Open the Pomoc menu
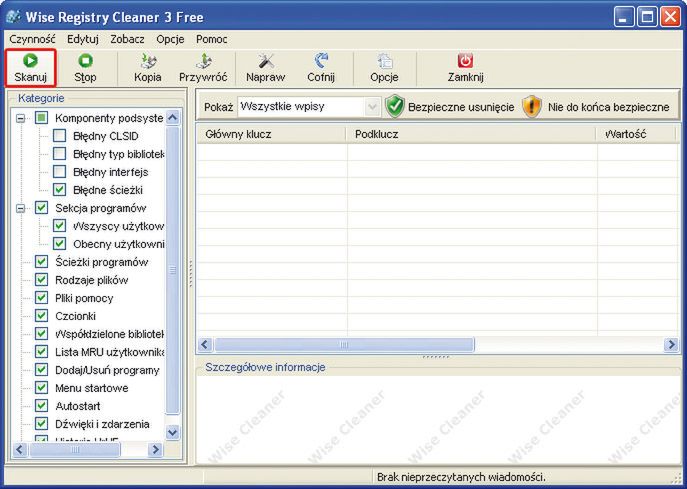The image size is (687, 489). (x=212, y=39)
